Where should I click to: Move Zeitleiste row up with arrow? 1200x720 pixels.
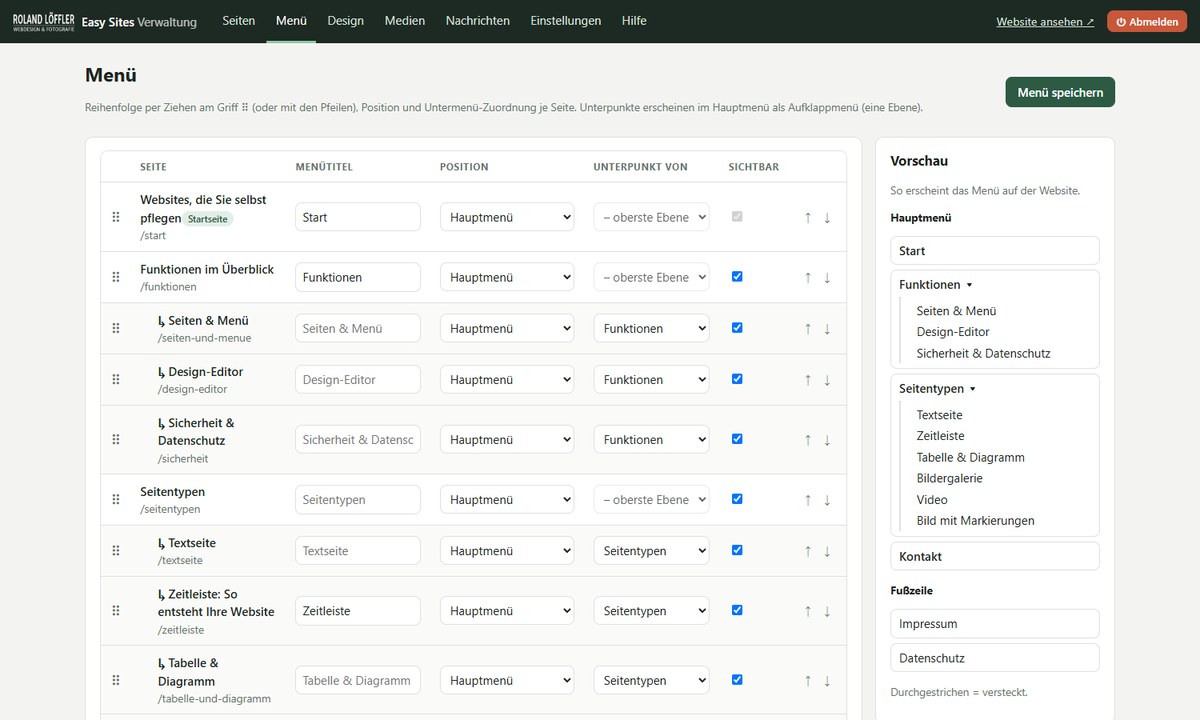[808, 611]
